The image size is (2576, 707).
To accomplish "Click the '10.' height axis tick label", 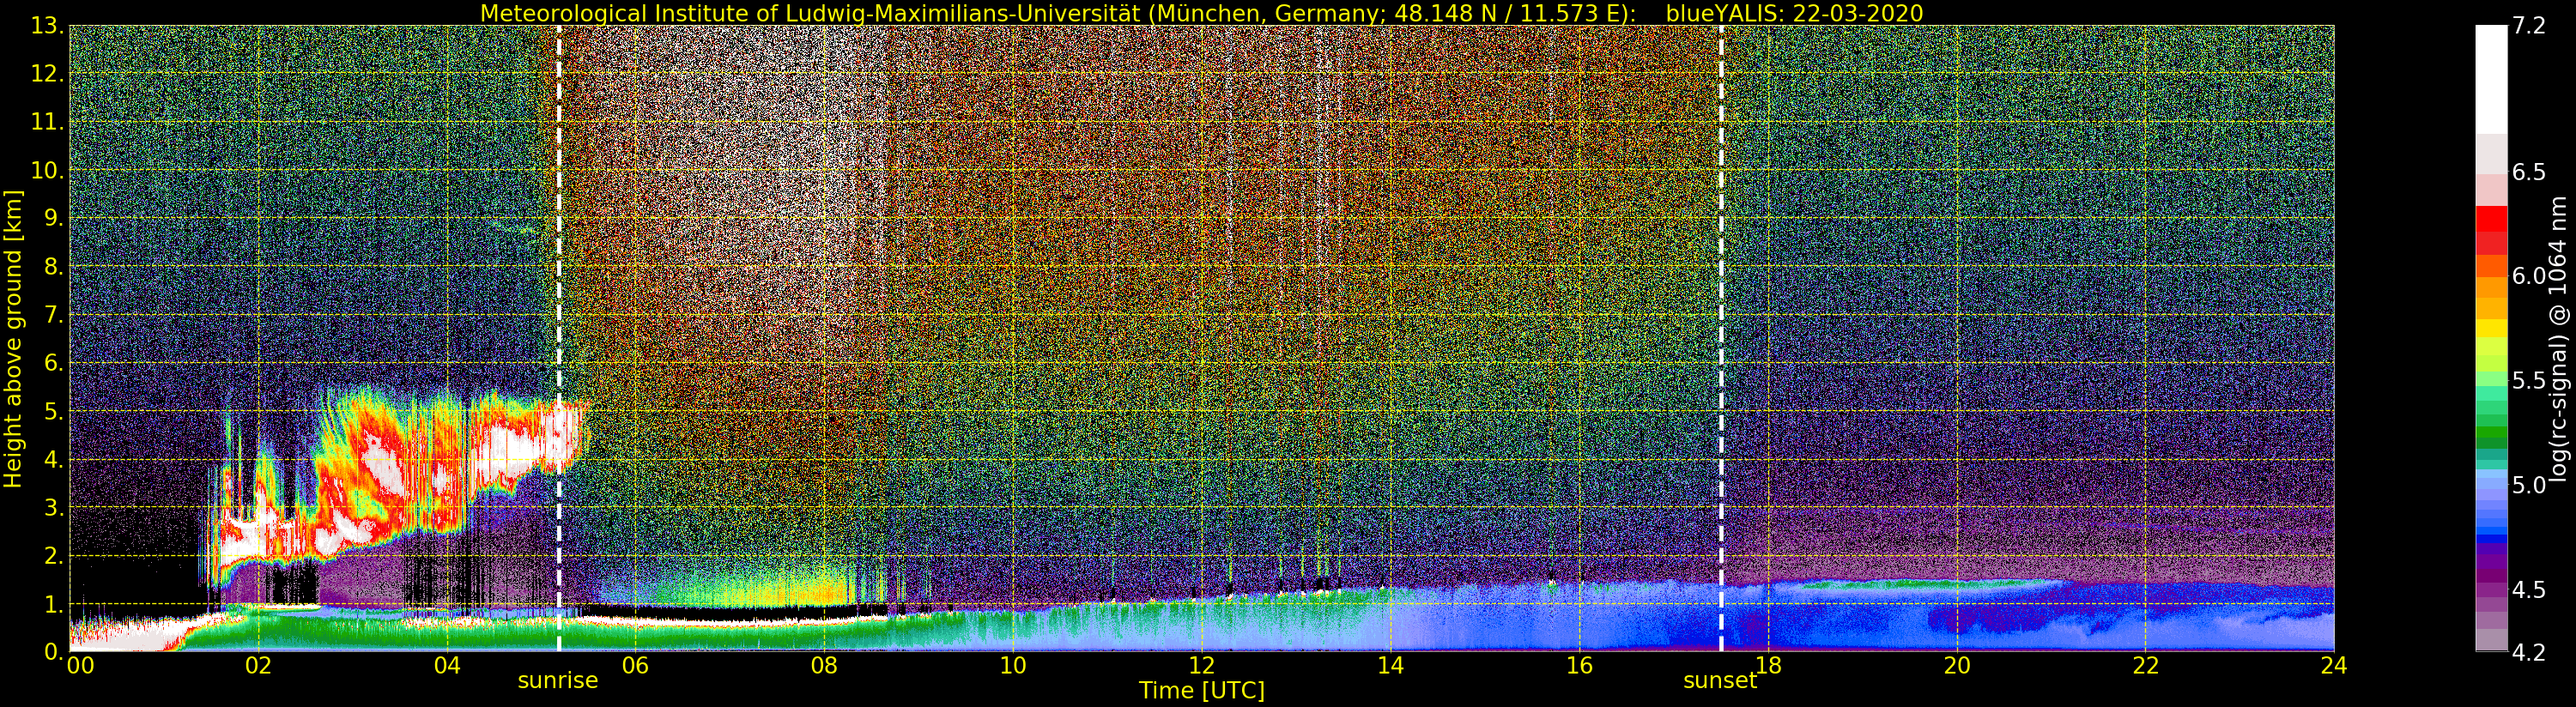I will click(x=49, y=170).
